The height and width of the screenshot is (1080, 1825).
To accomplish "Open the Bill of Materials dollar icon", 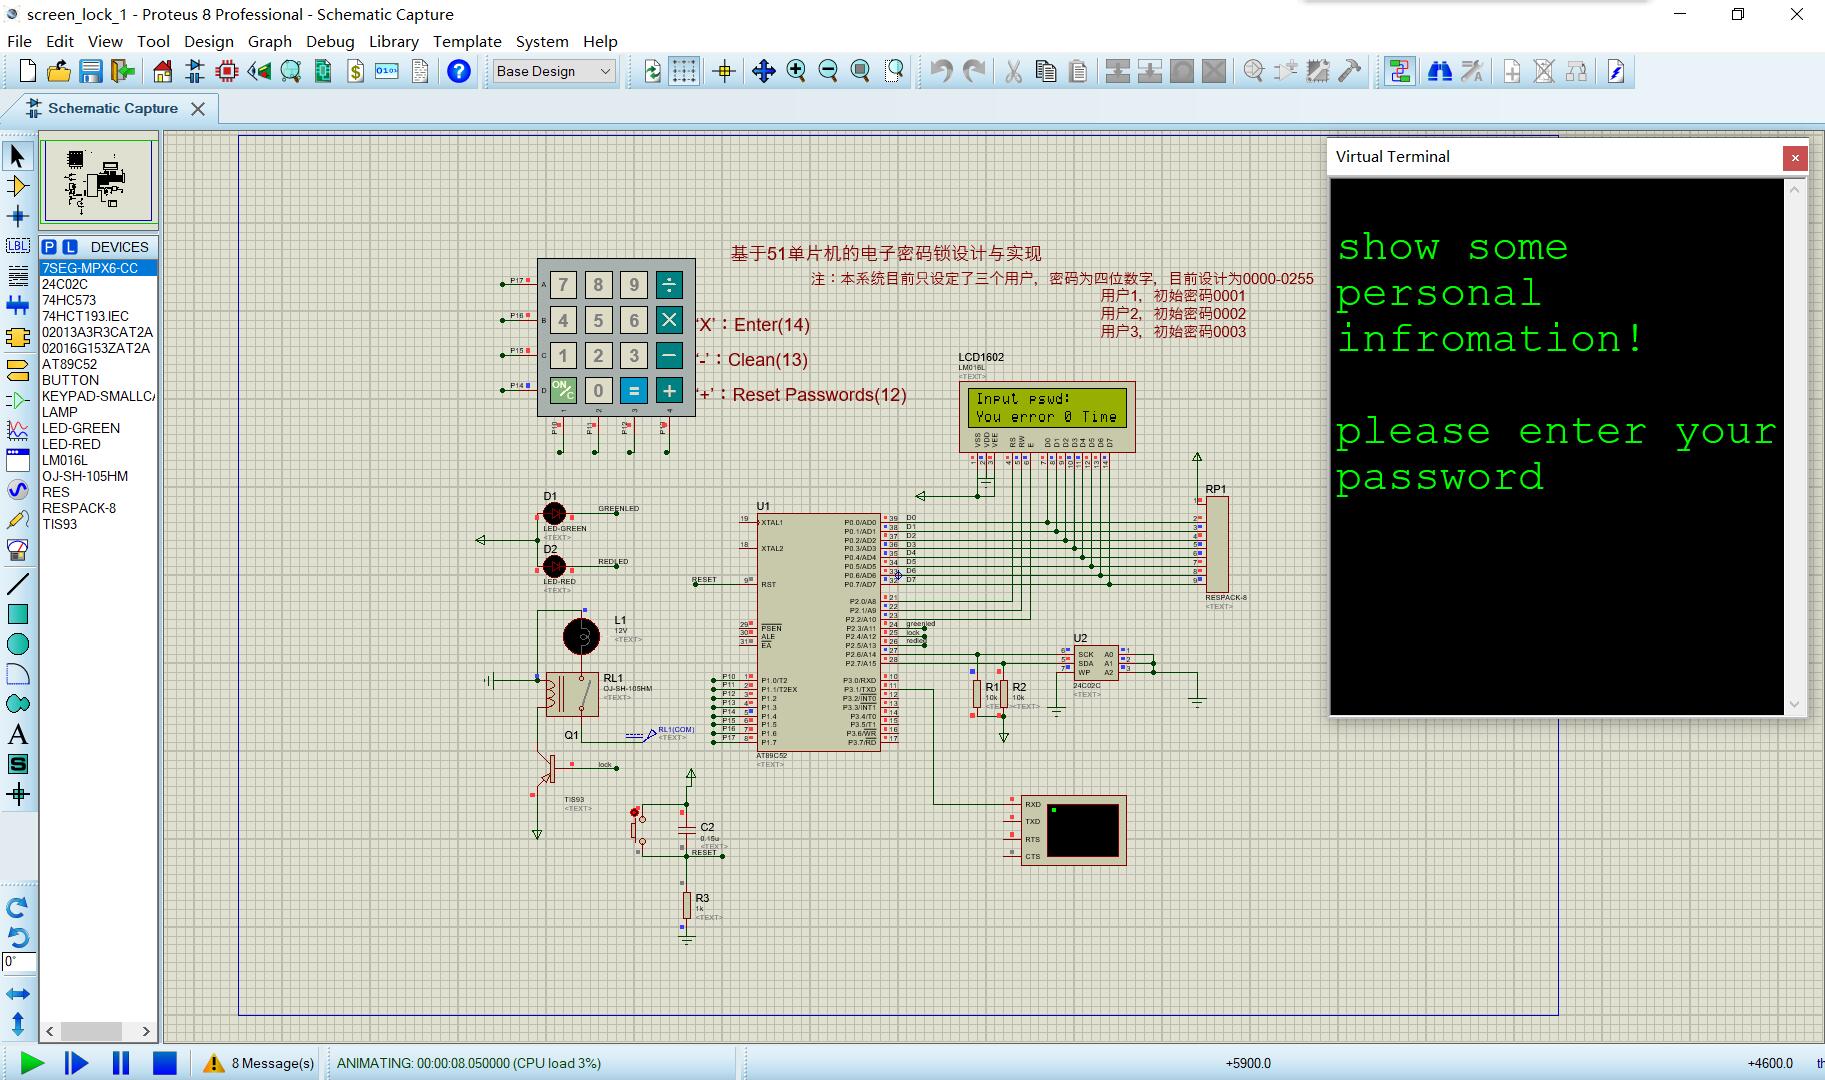I will [x=355, y=71].
